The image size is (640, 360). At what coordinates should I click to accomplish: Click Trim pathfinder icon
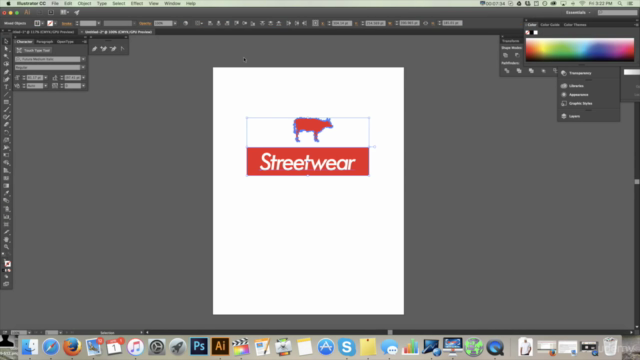pyautogui.click(x=519, y=71)
